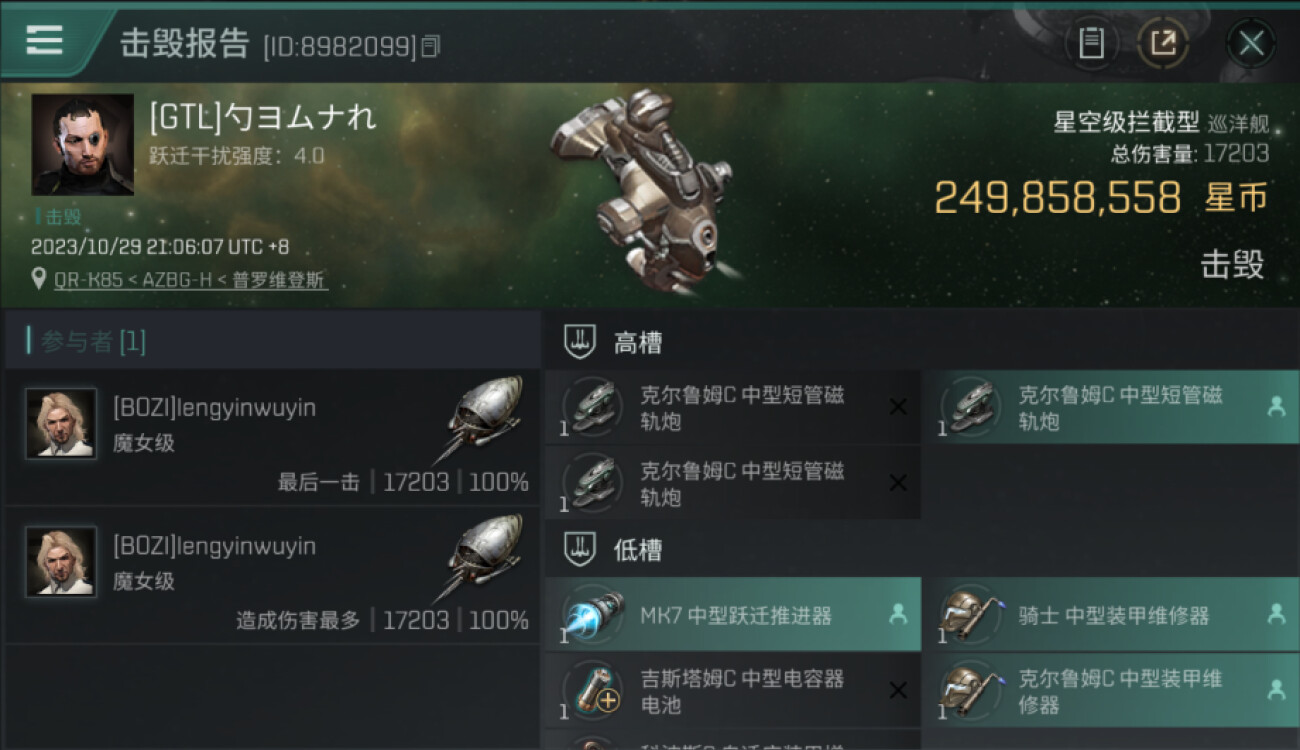Open the hamburger menu in header
Image resolution: width=1300 pixels, height=750 pixels.
tap(45, 40)
